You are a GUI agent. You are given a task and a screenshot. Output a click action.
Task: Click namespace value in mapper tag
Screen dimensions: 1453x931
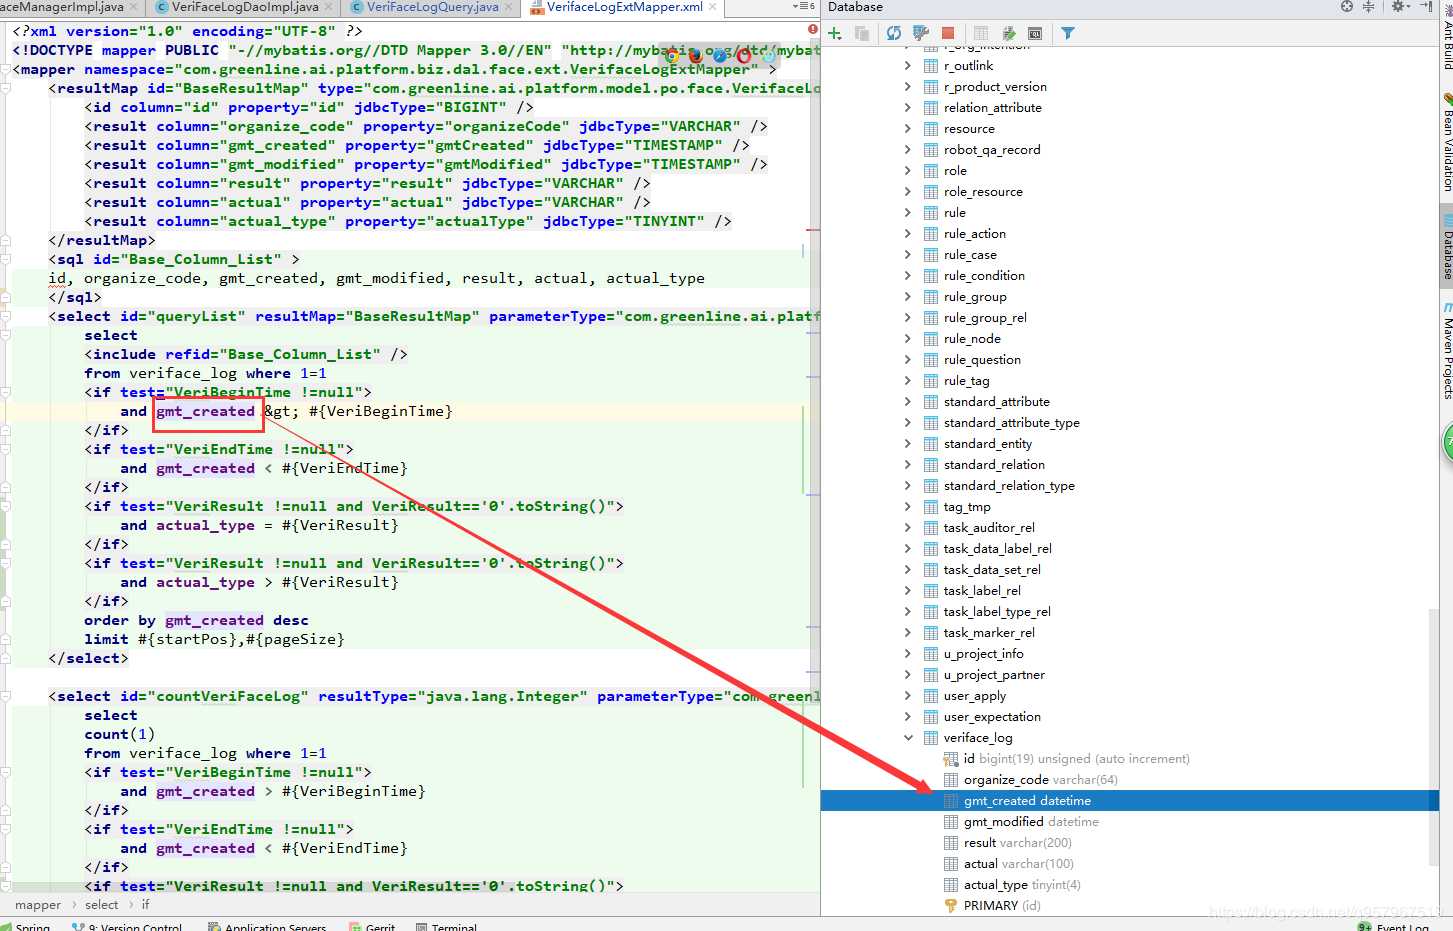(465, 69)
